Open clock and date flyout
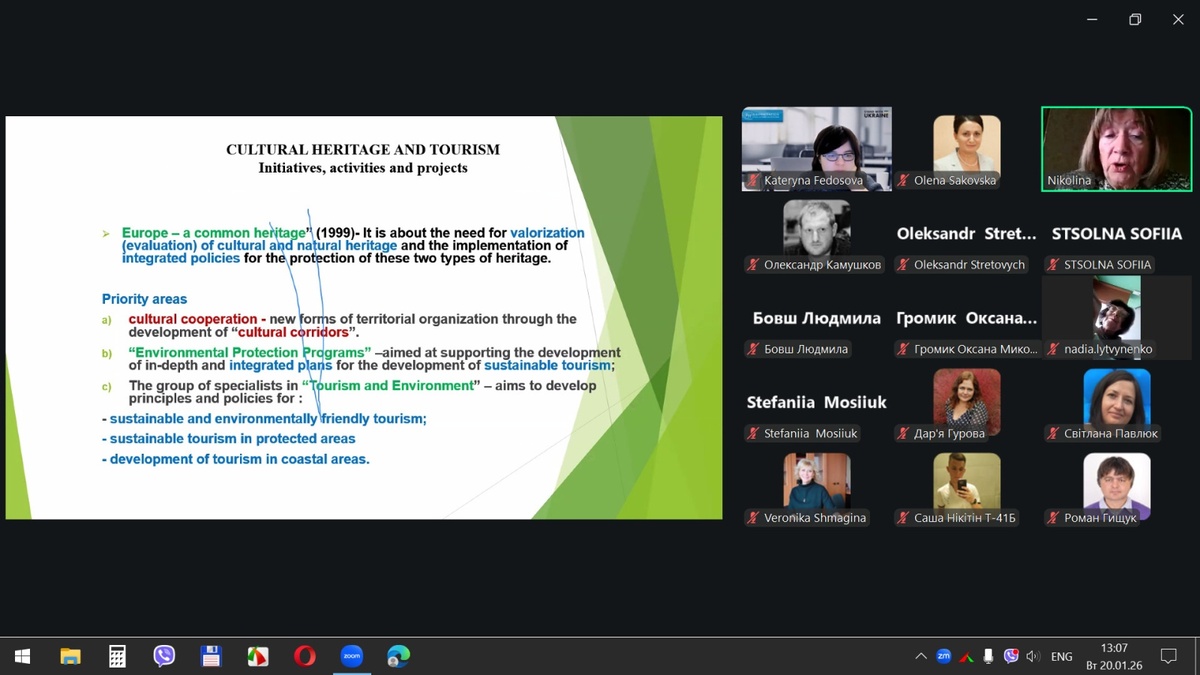The image size is (1200, 675). coord(1113,656)
